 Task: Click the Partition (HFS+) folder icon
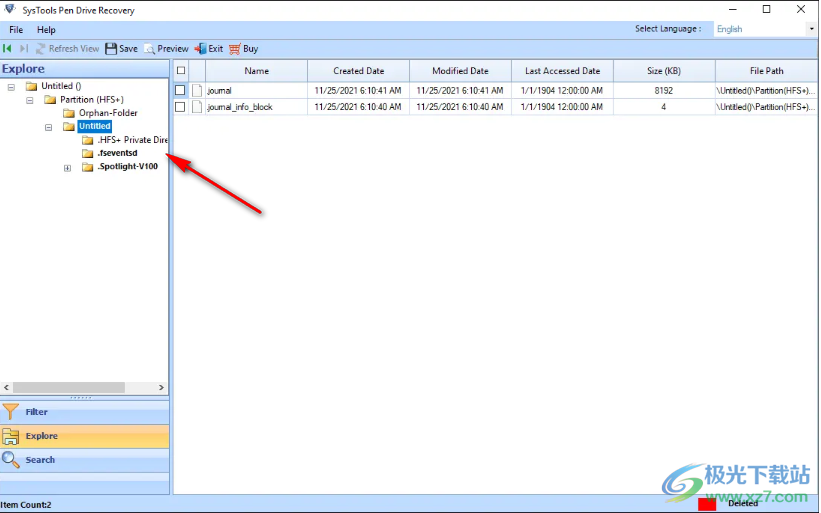[x=50, y=99]
